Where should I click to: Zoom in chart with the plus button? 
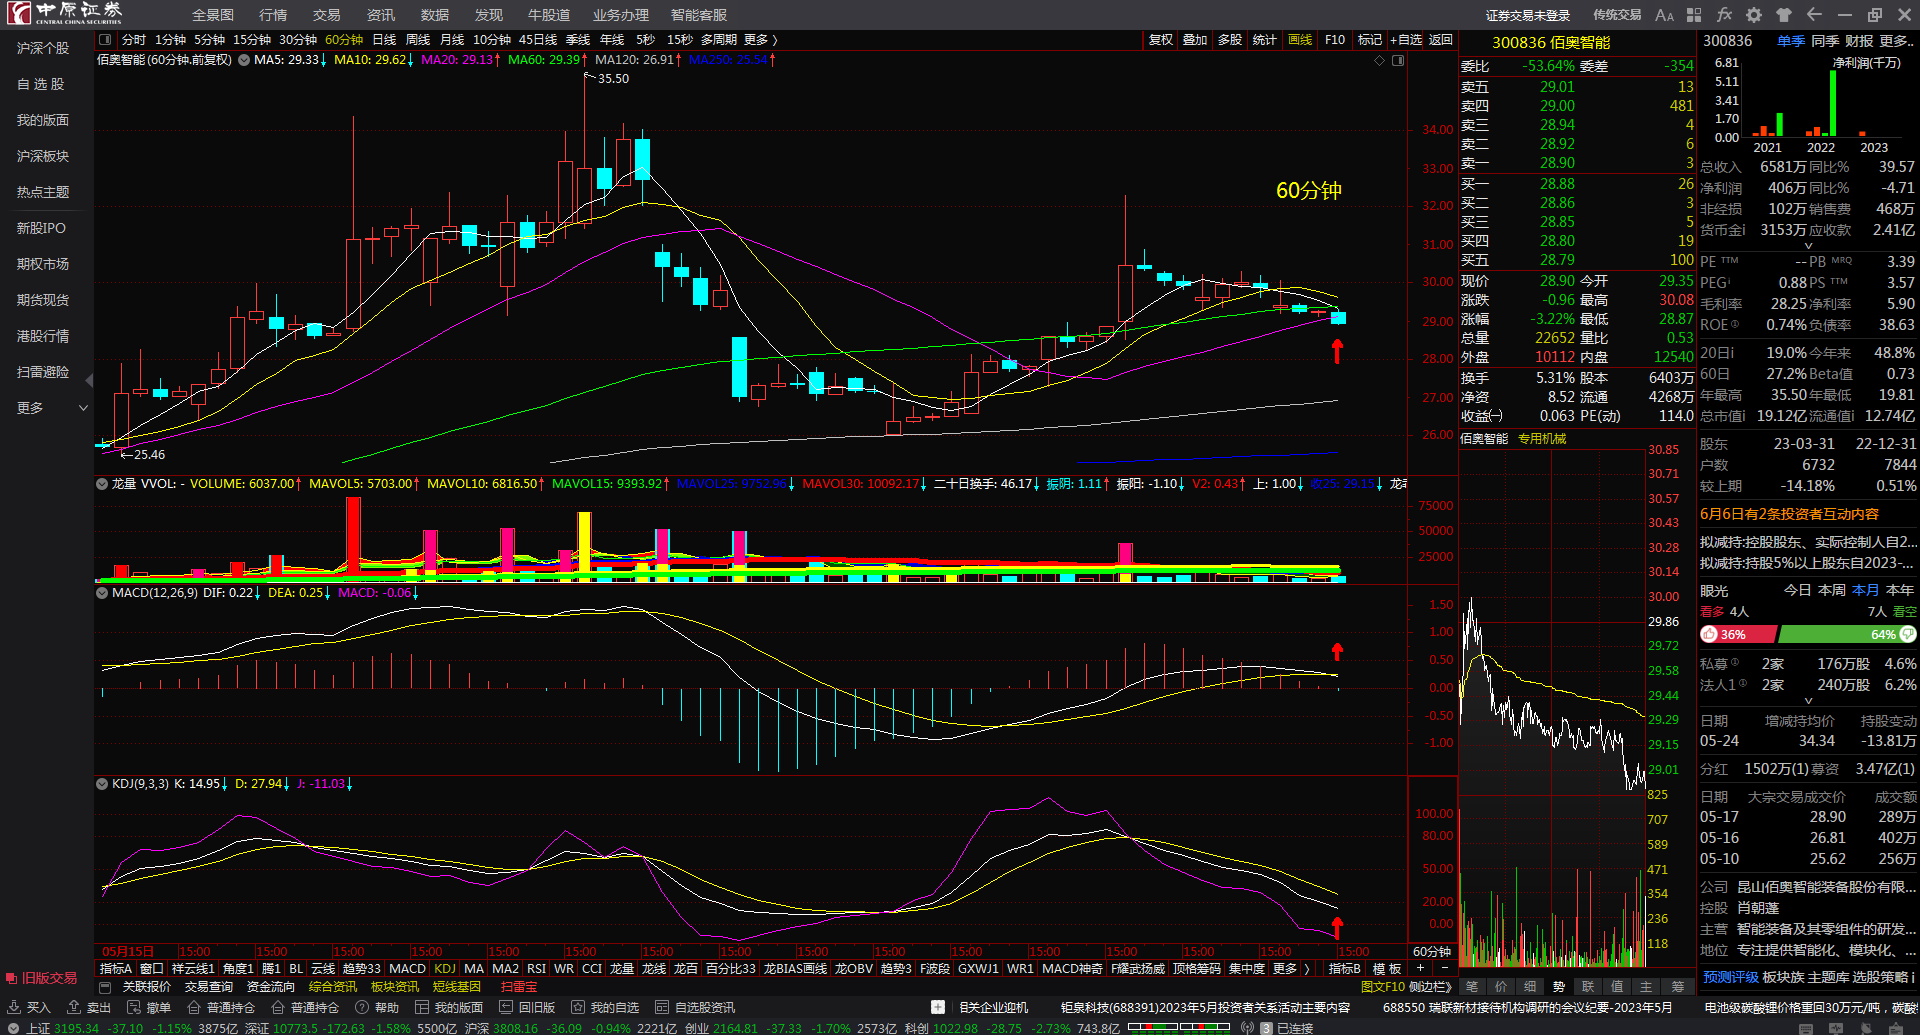(1420, 968)
